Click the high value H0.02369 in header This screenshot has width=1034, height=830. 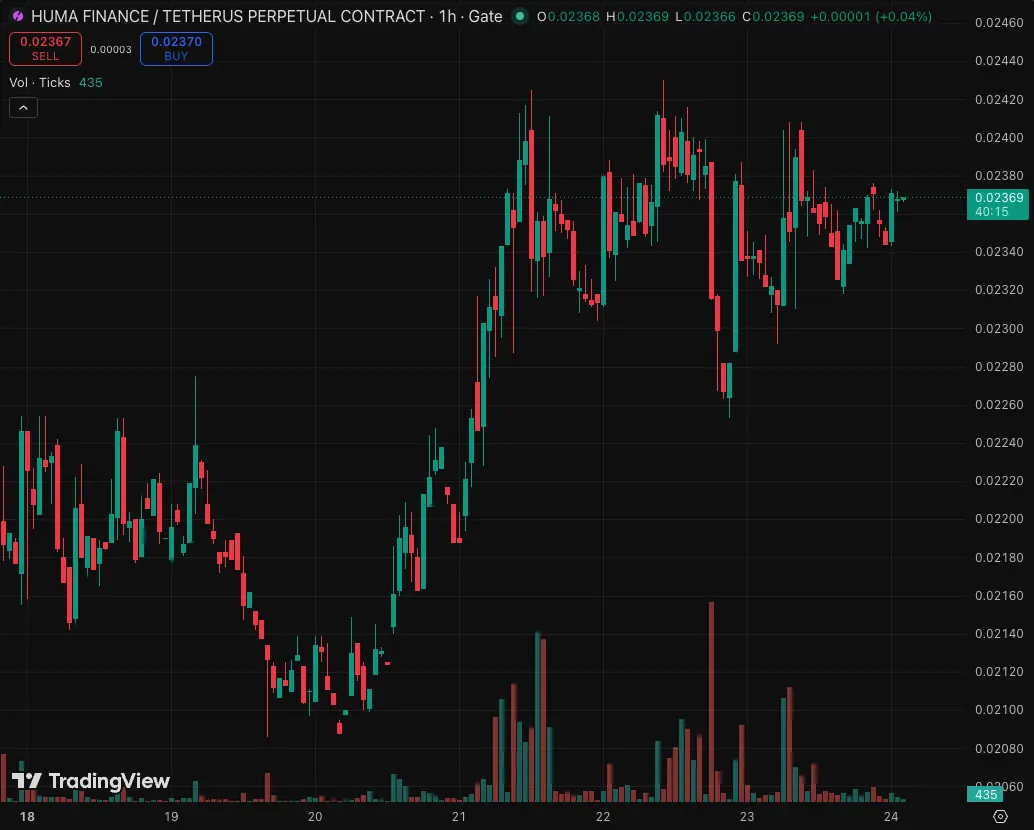pos(637,16)
